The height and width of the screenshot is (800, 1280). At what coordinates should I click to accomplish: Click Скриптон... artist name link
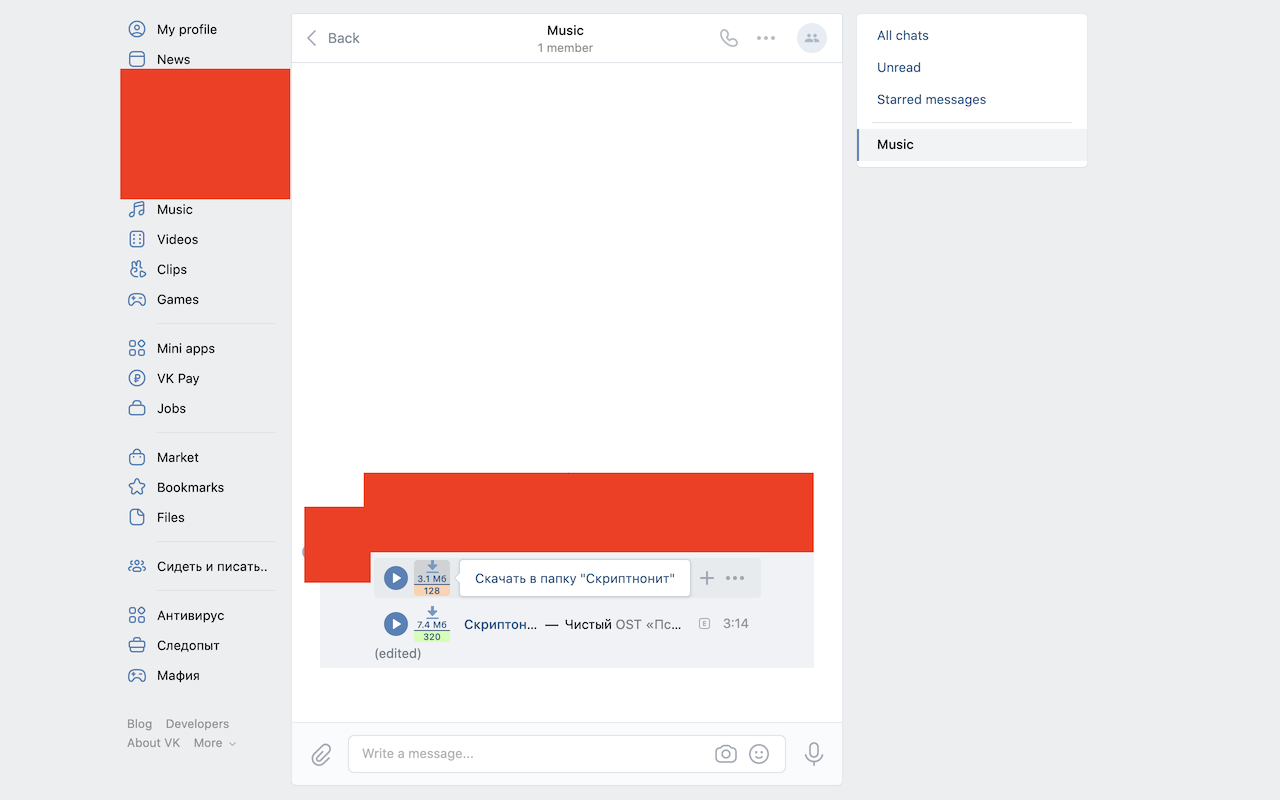click(500, 624)
